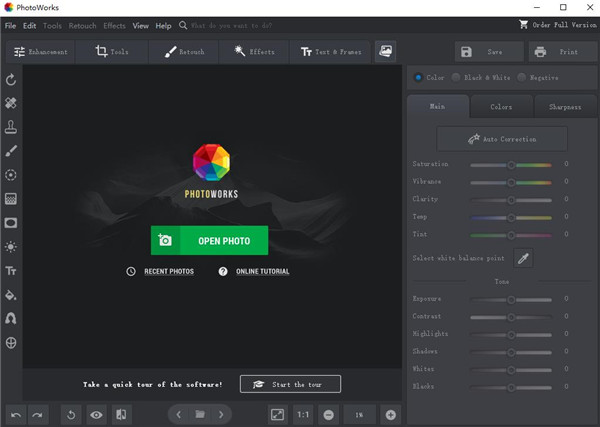The image size is (600, 427).
Task: Open the vignette tool in sidebar
Action: 11,223
